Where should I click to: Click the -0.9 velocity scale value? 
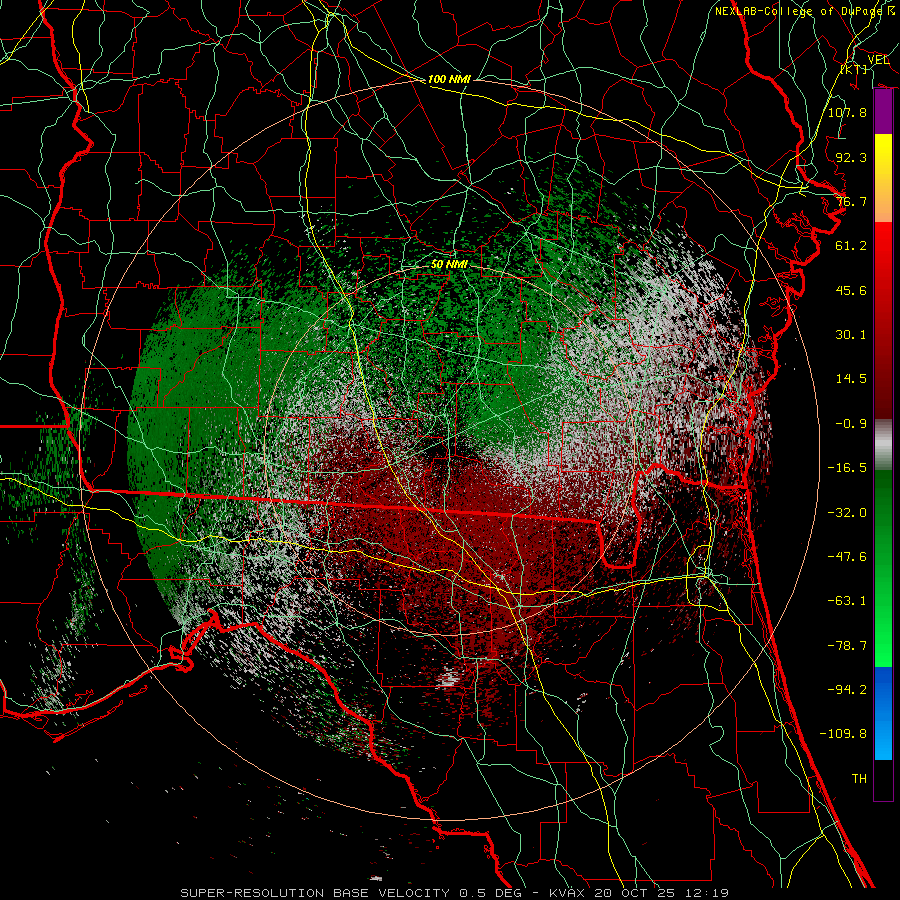coord(851,424)
